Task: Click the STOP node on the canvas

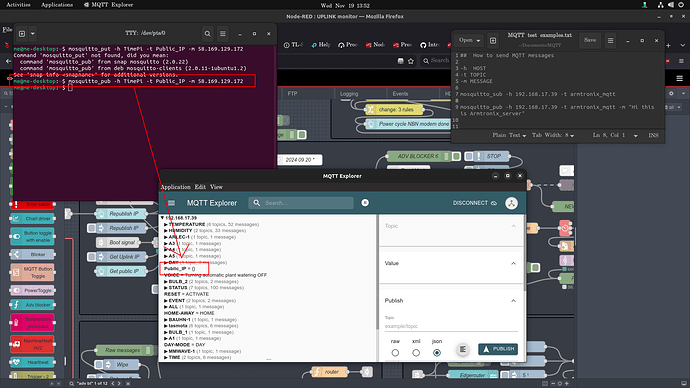Action: pyautogui.click(x=491, y=156)
